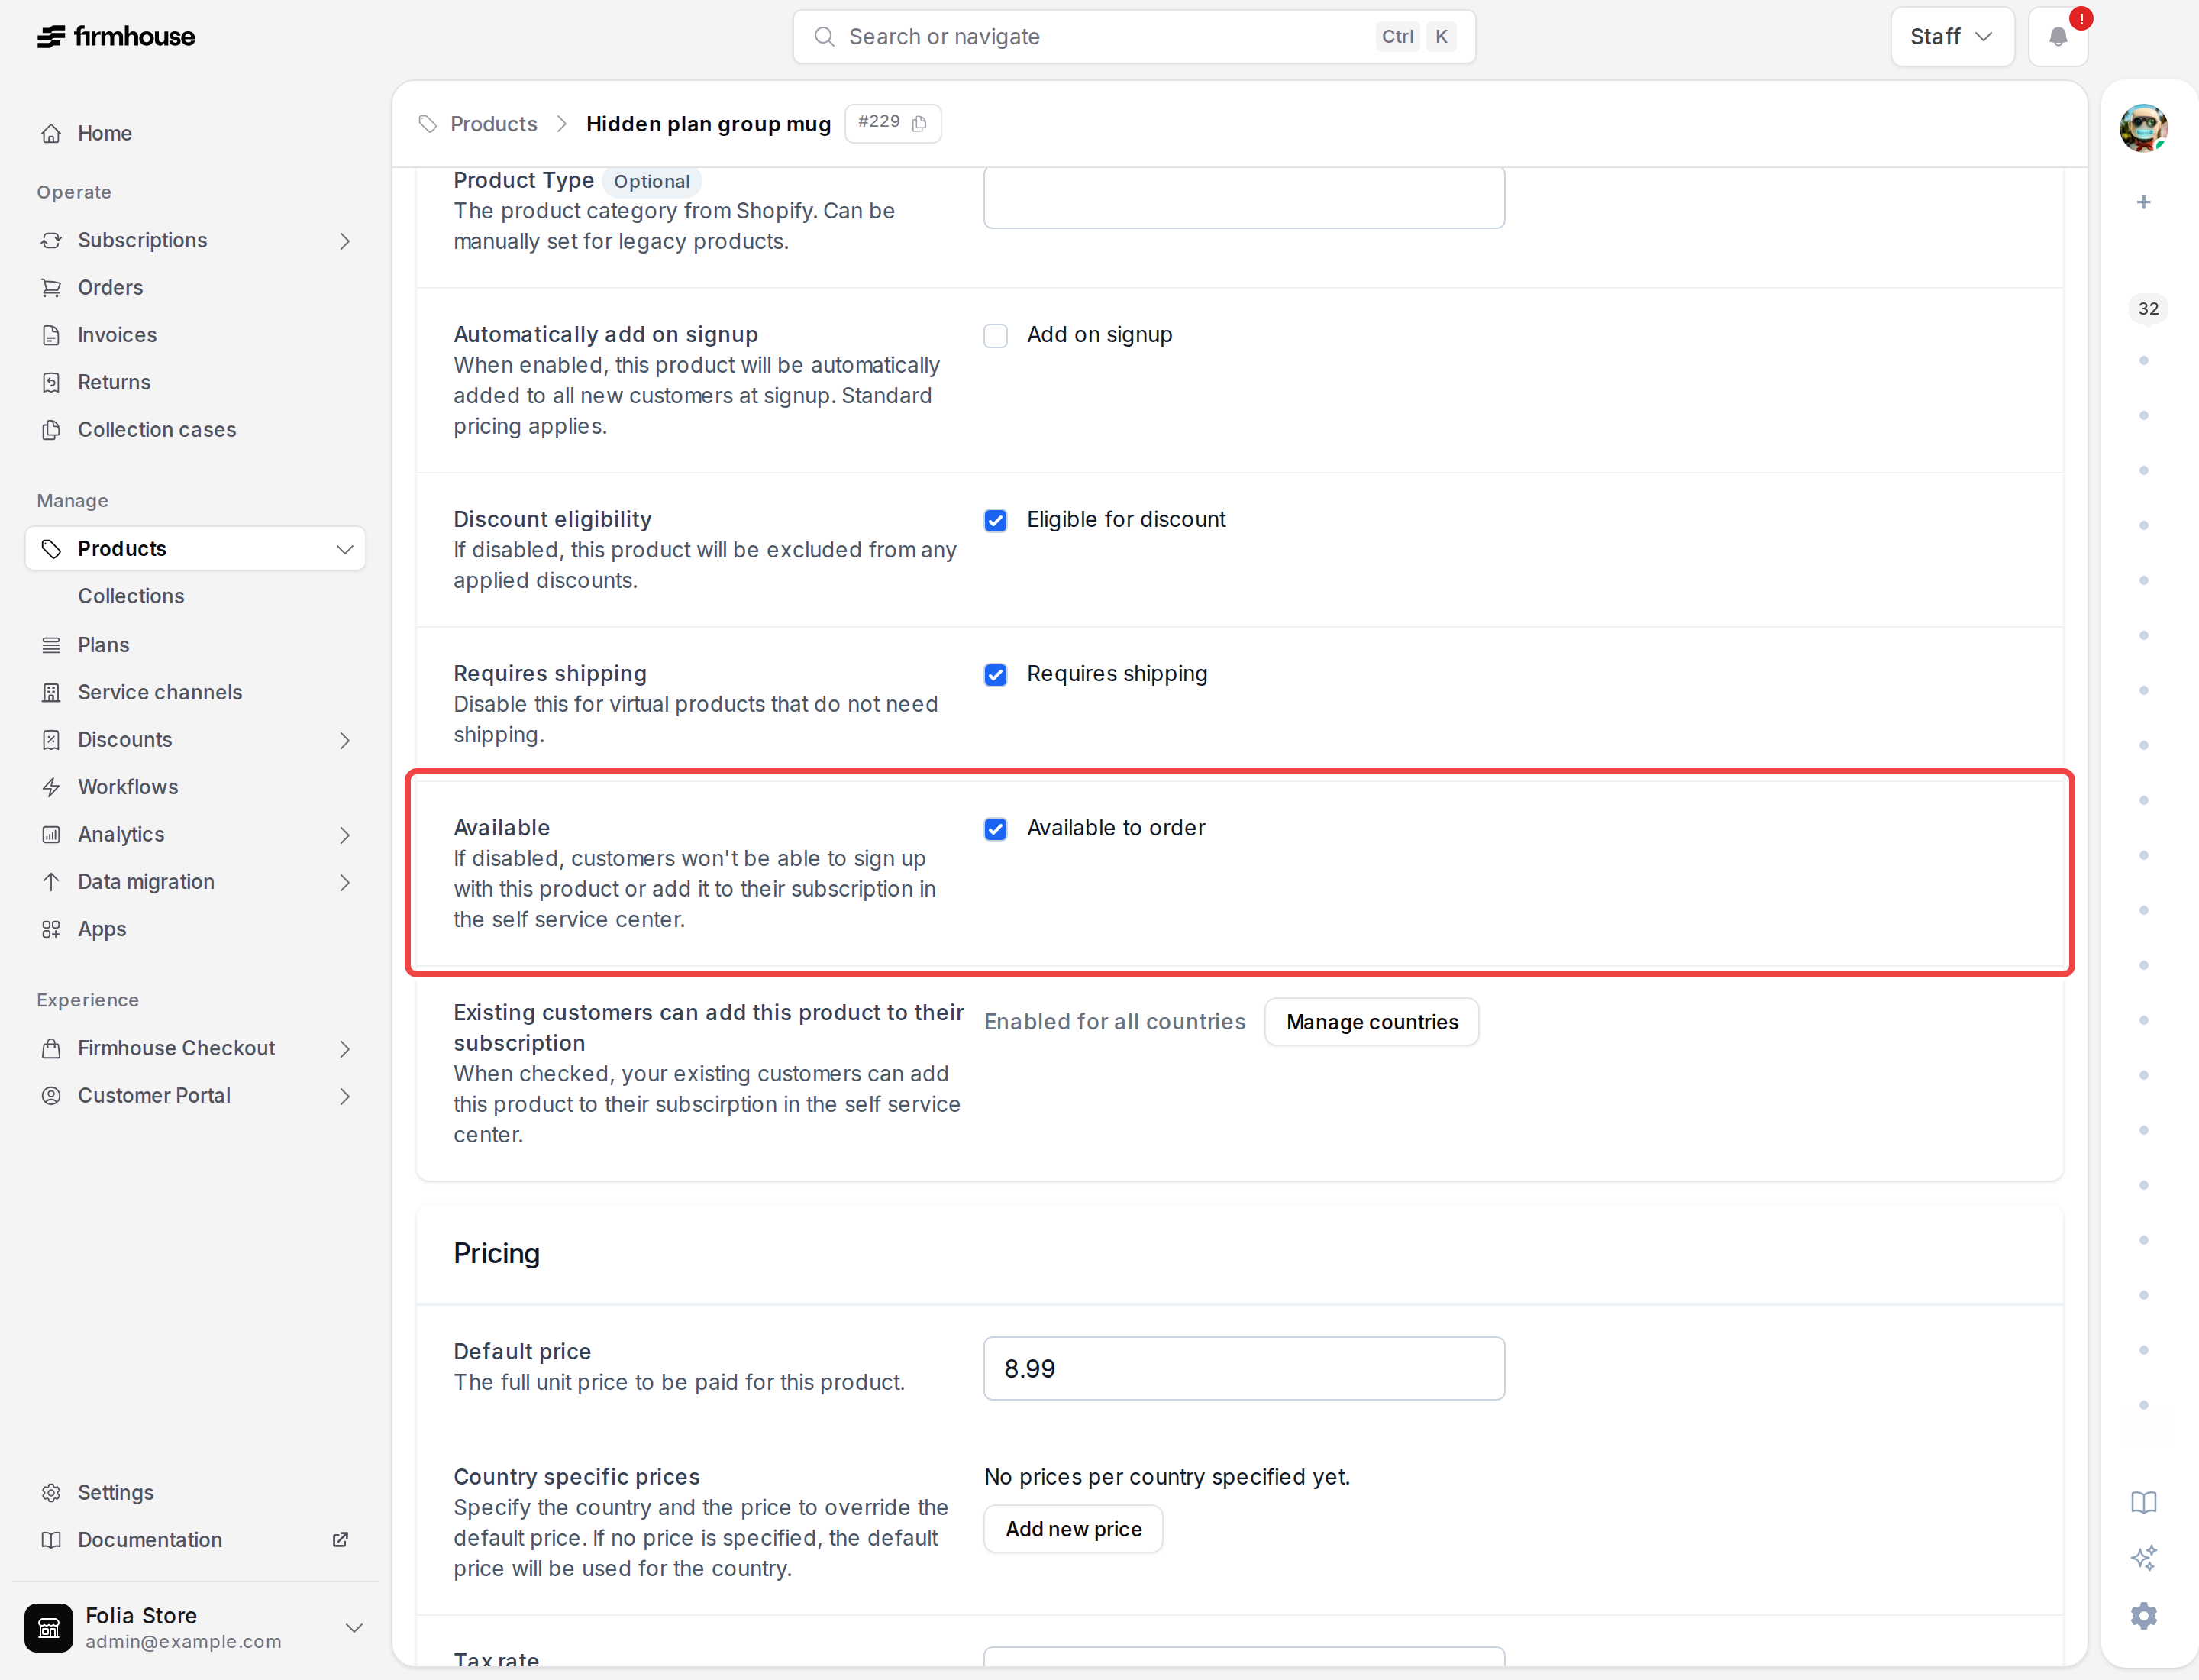This screenshot has width=2199, height=1680.
Task: Click the plus icon in the right rail
Action: click(x=2143, y=202)
